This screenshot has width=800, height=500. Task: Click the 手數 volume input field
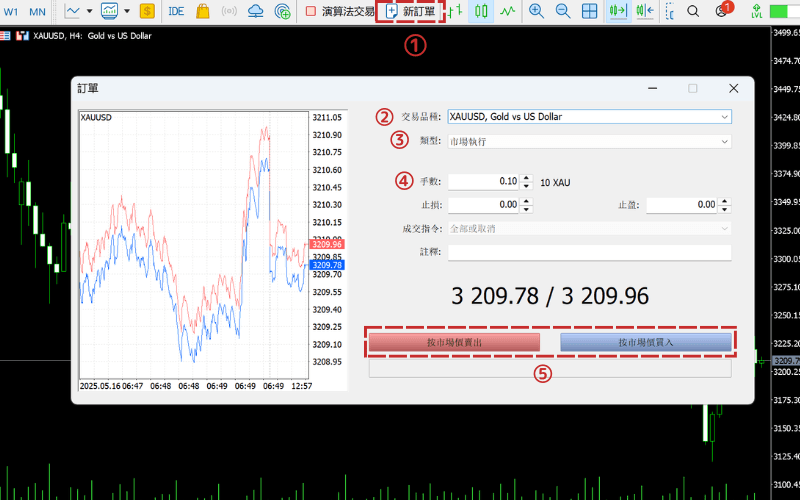[483, 181]
